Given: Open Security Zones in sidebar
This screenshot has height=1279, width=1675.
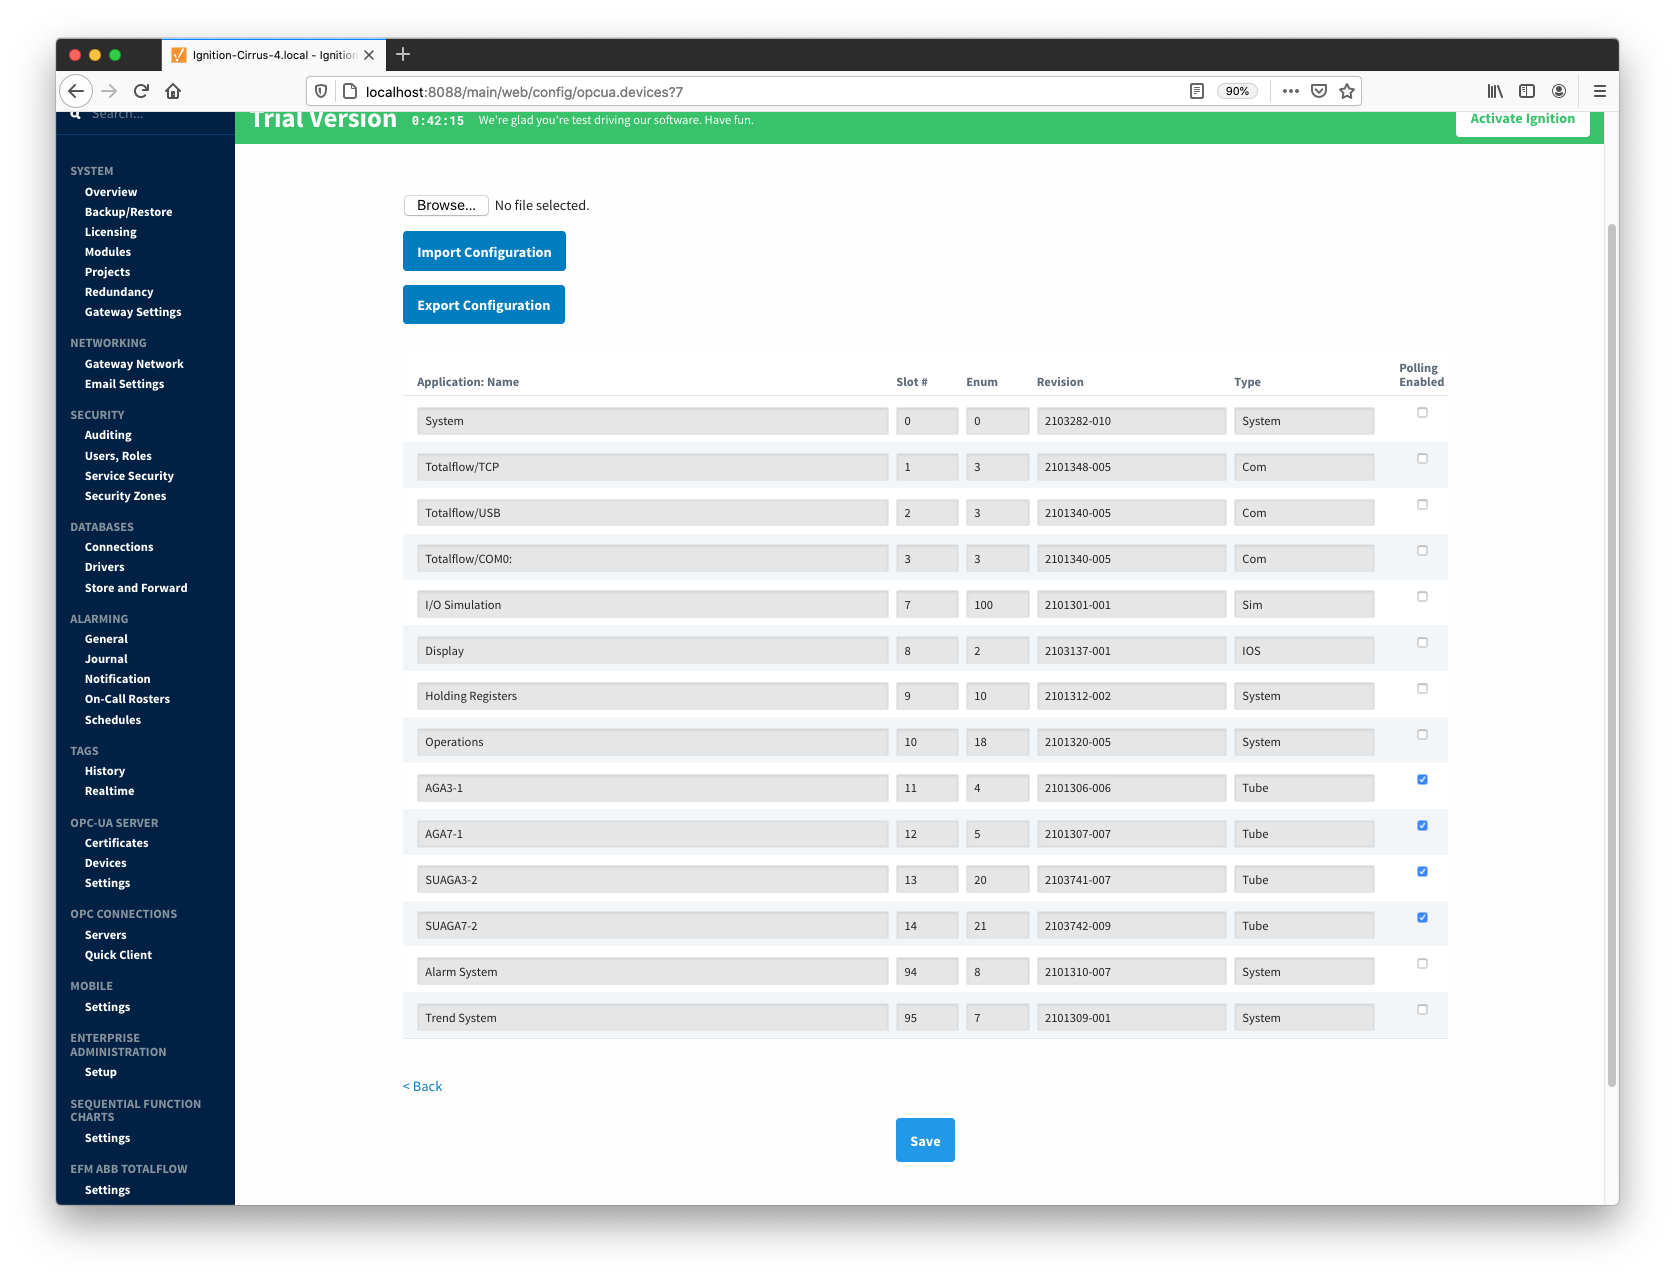Looking at the screenshot, I should coord(125,496).
